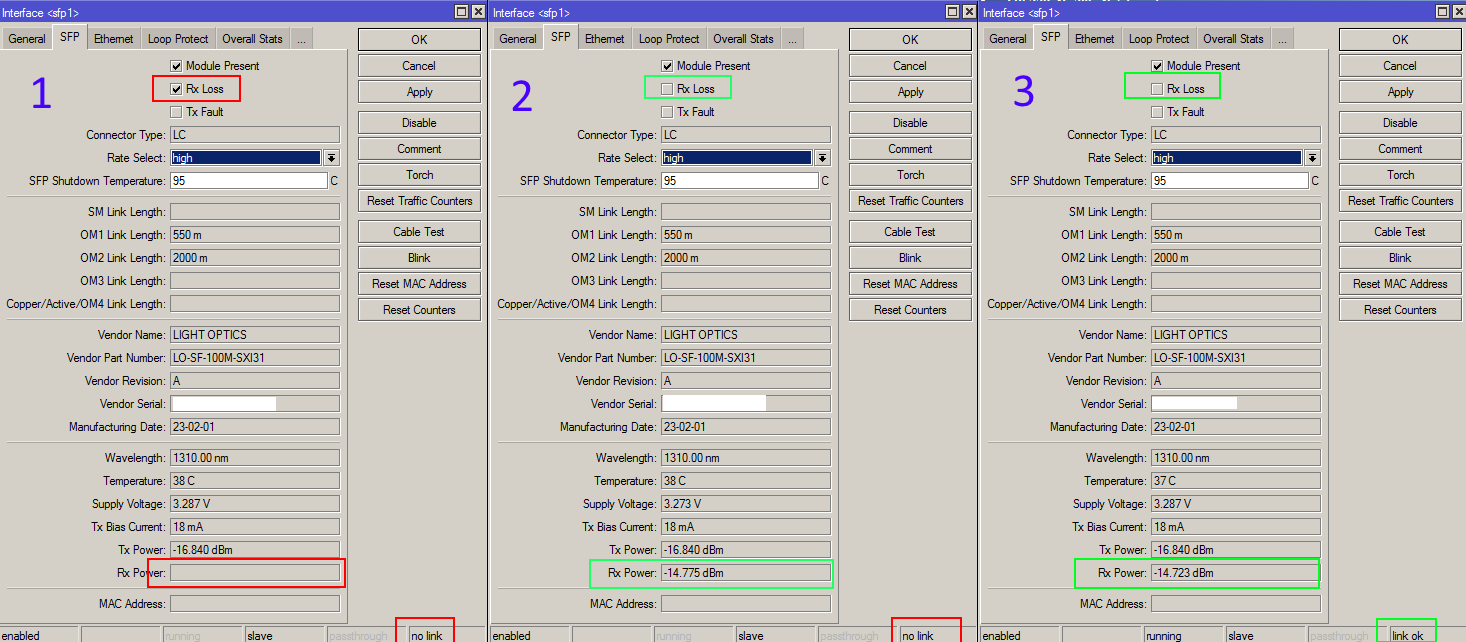Click Reset Traffic Counters in second window
Viewport: 1466px width, 642px height.
(x=910, y=200)
